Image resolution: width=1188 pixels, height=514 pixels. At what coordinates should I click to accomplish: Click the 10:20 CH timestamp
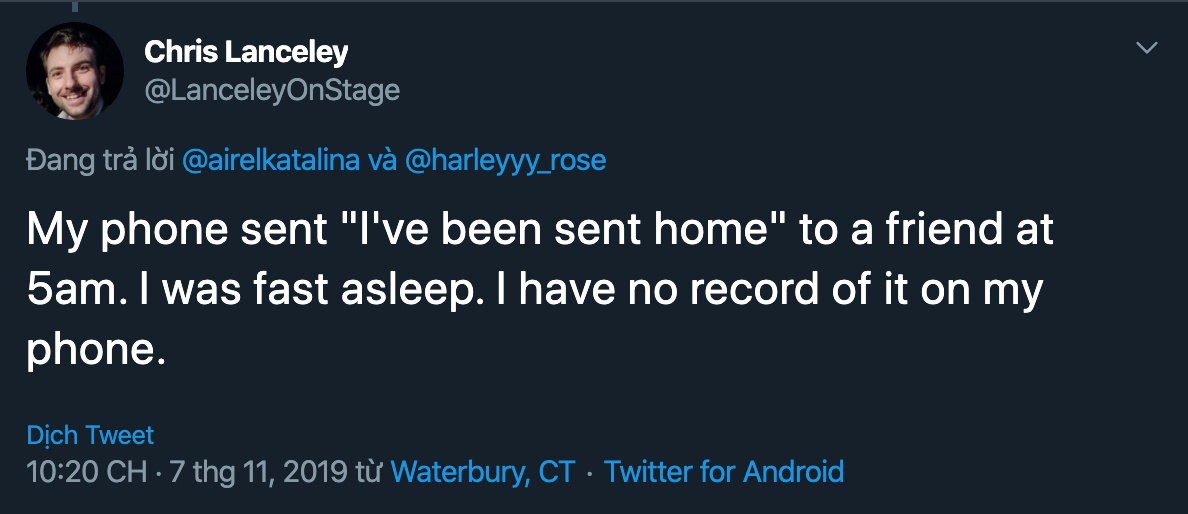click(x=86, y=471)
